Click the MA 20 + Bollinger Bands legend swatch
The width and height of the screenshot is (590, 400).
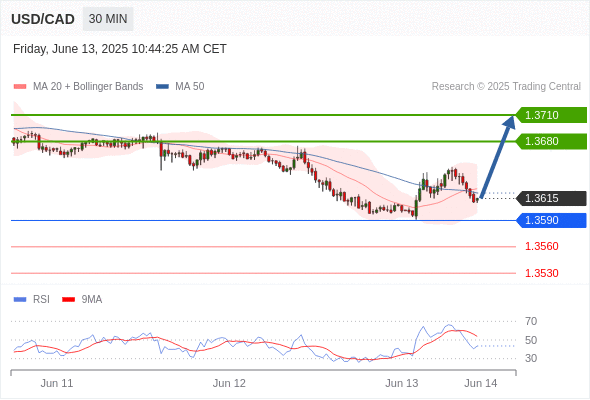coord(20,87)
